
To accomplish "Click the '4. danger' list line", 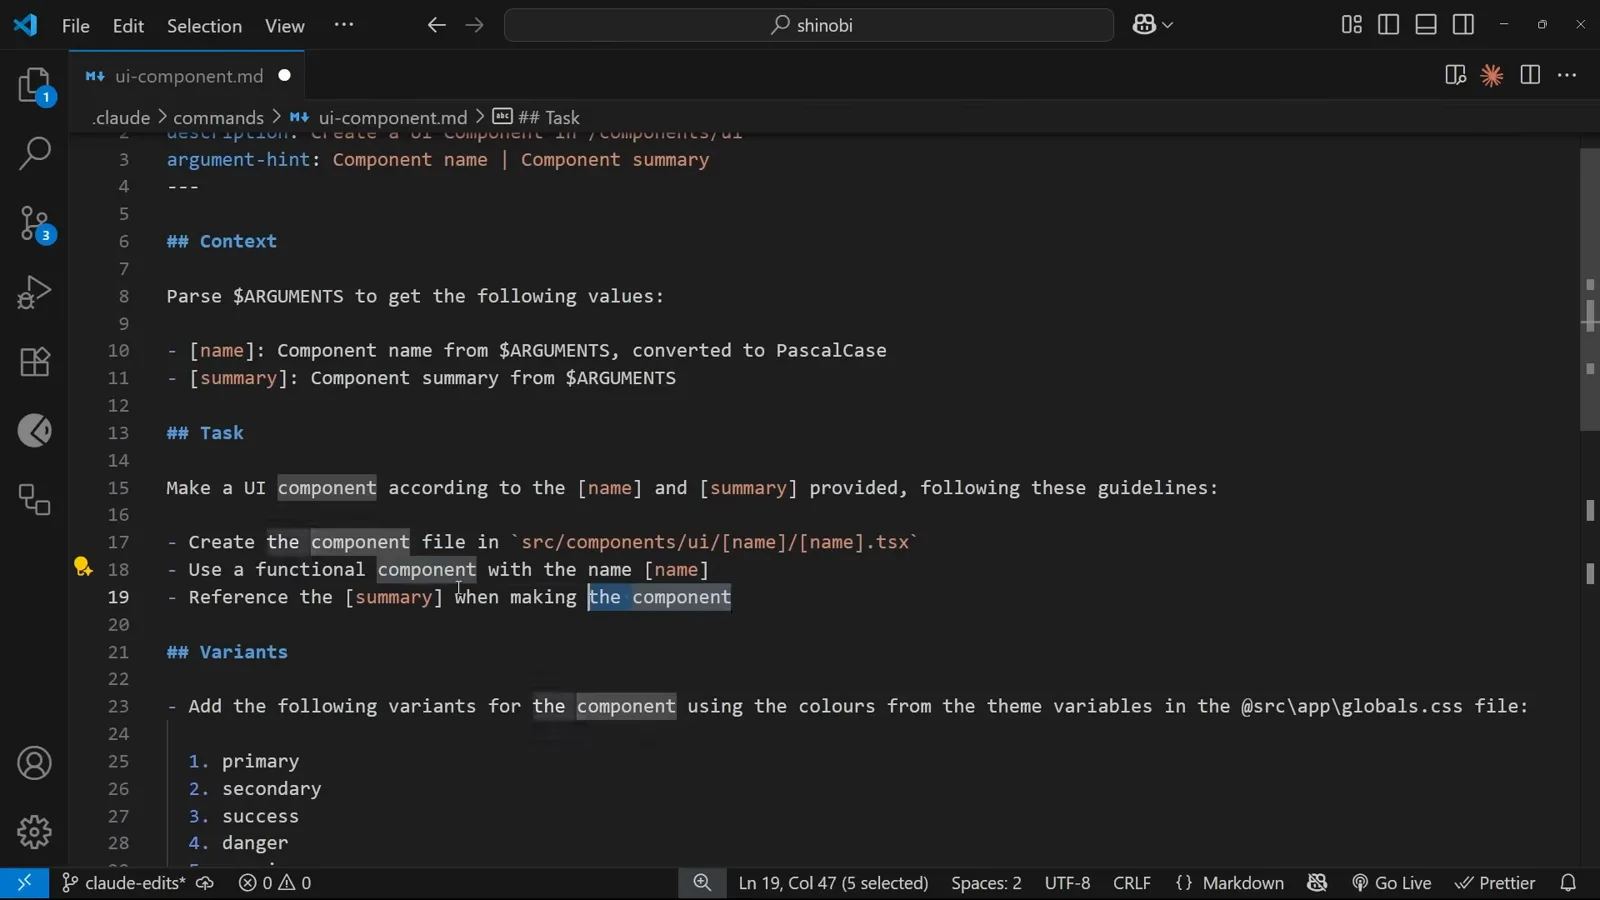I will [x=238, y=843].
